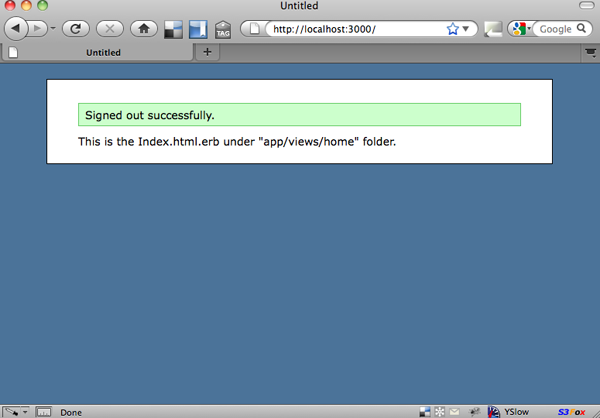Open S3Fox from the status bar
Viewport: 600px width, 418px height.
coord(572,412)
